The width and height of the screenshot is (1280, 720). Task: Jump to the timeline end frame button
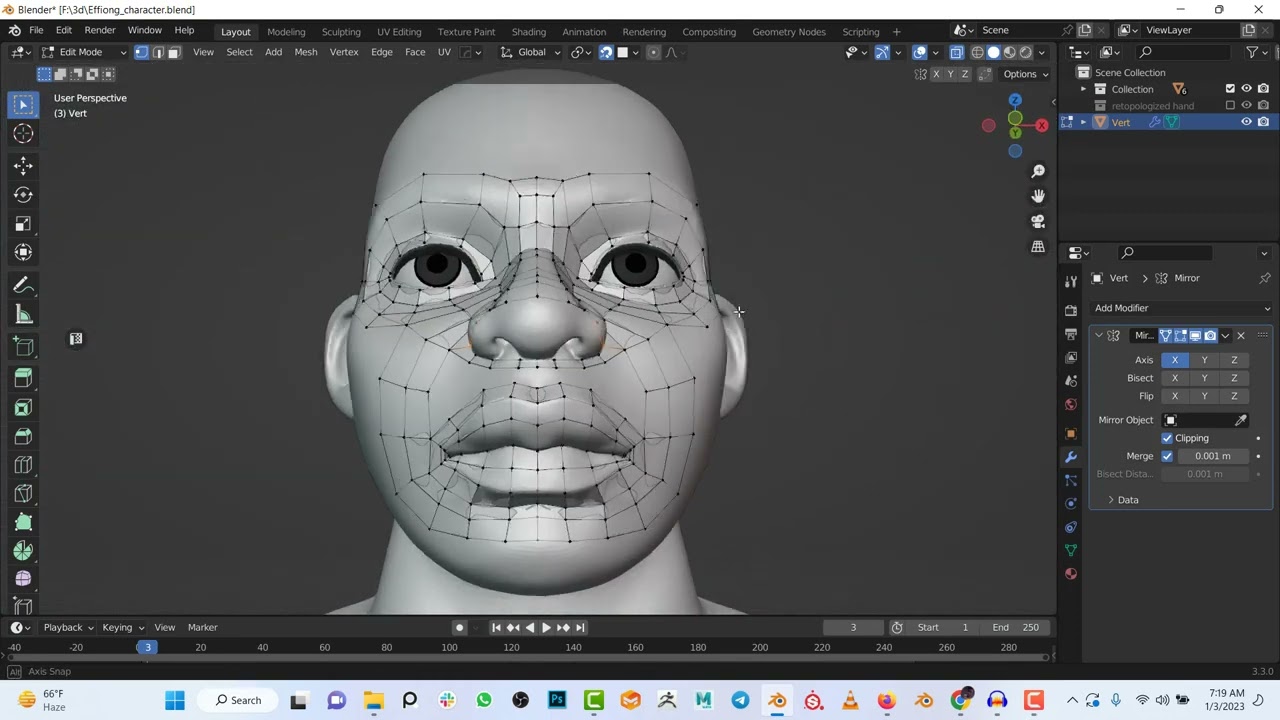click(580, 627)
